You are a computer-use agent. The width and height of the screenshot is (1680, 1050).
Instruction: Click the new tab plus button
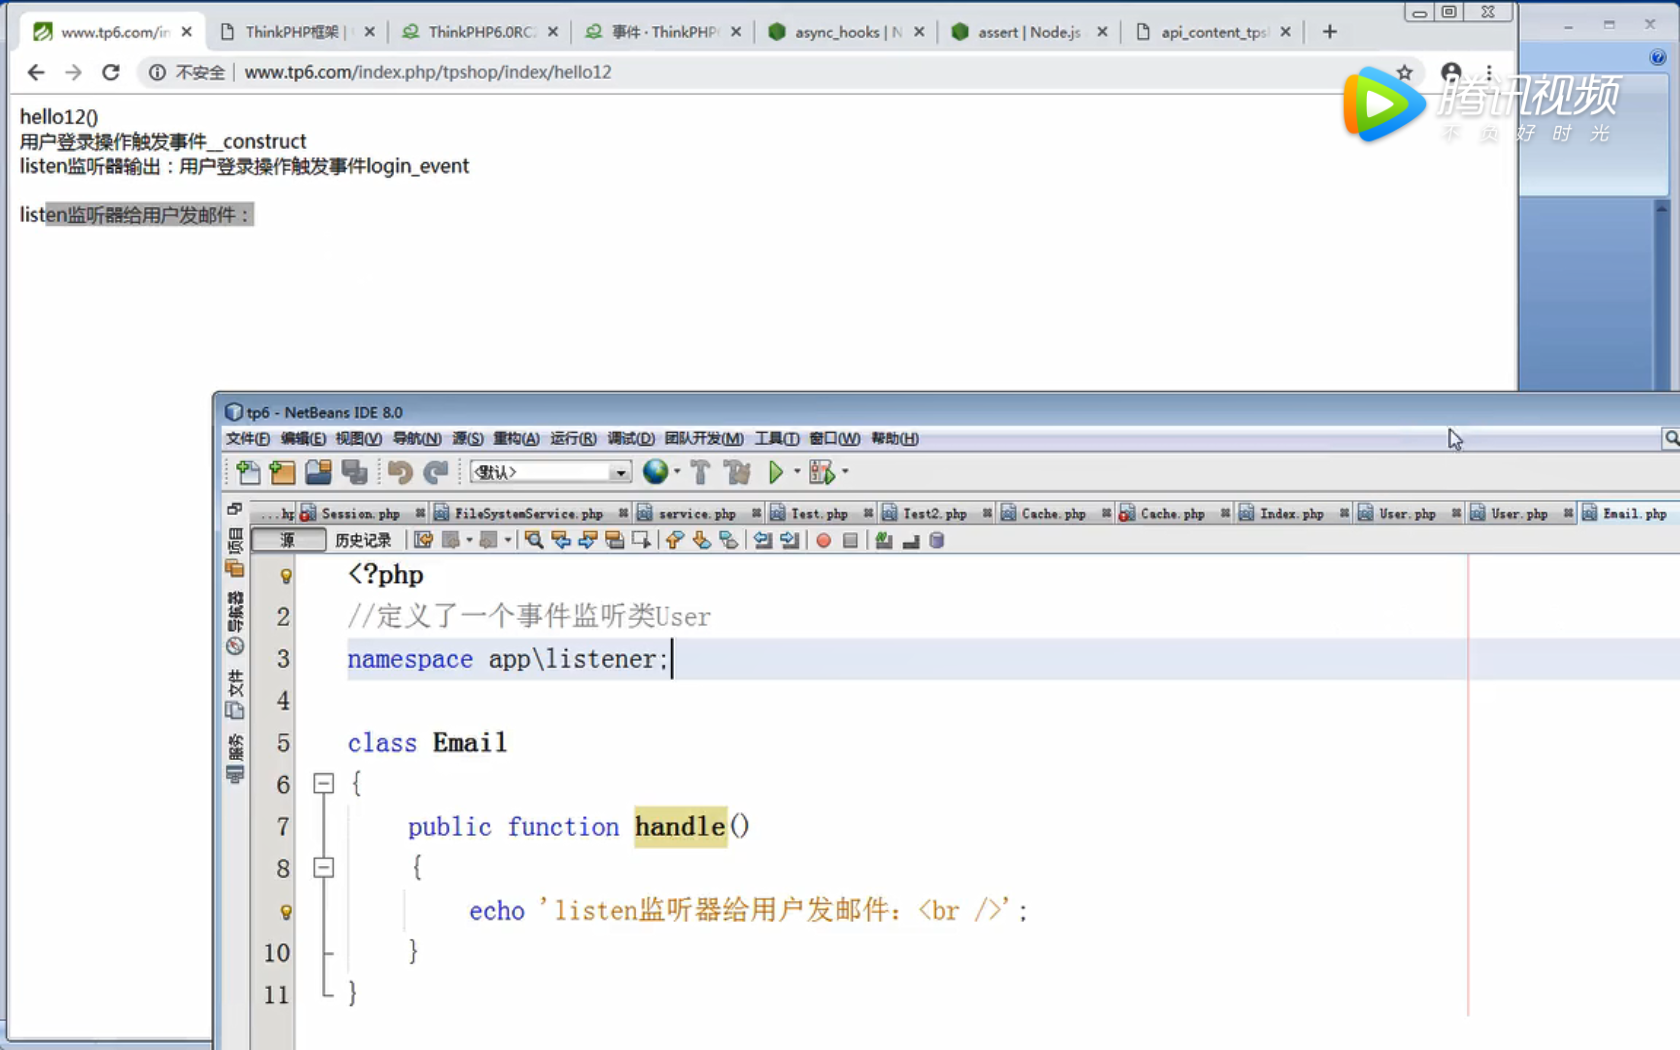(x=1330, y=32)
